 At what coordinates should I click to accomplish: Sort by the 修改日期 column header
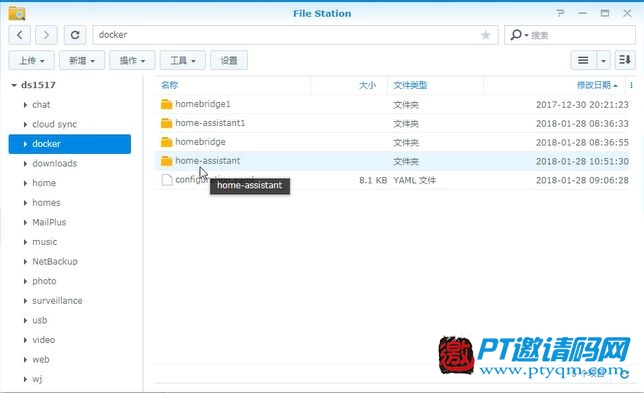click(x=594, y=85)
